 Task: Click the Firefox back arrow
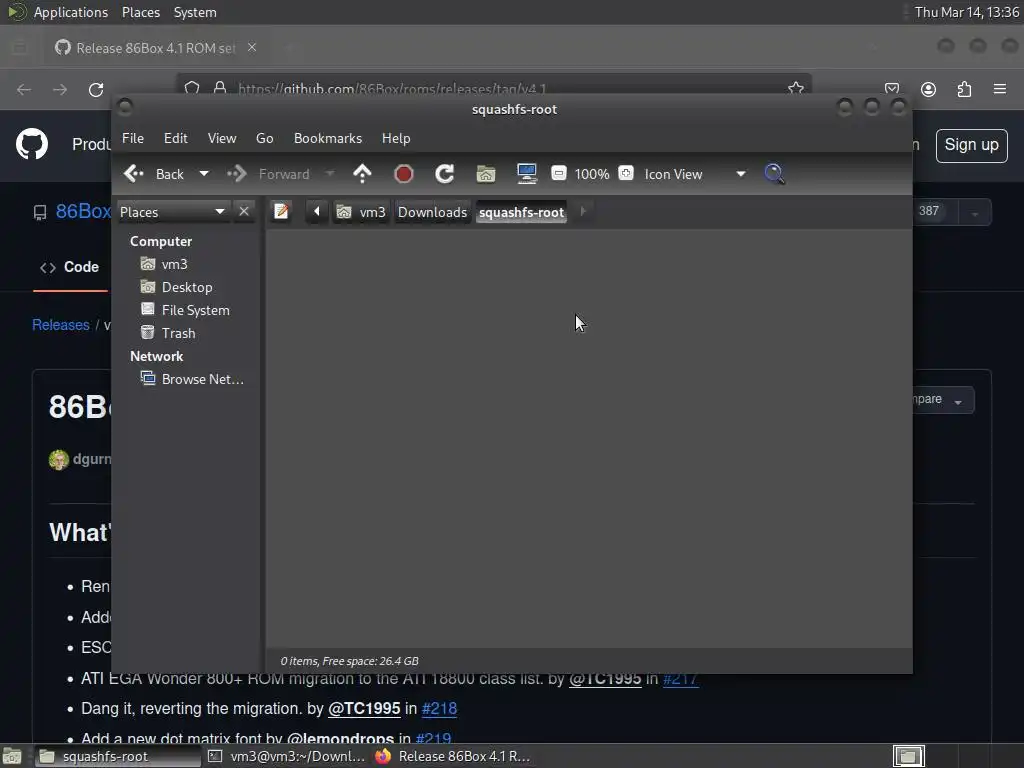pos(24,89)
